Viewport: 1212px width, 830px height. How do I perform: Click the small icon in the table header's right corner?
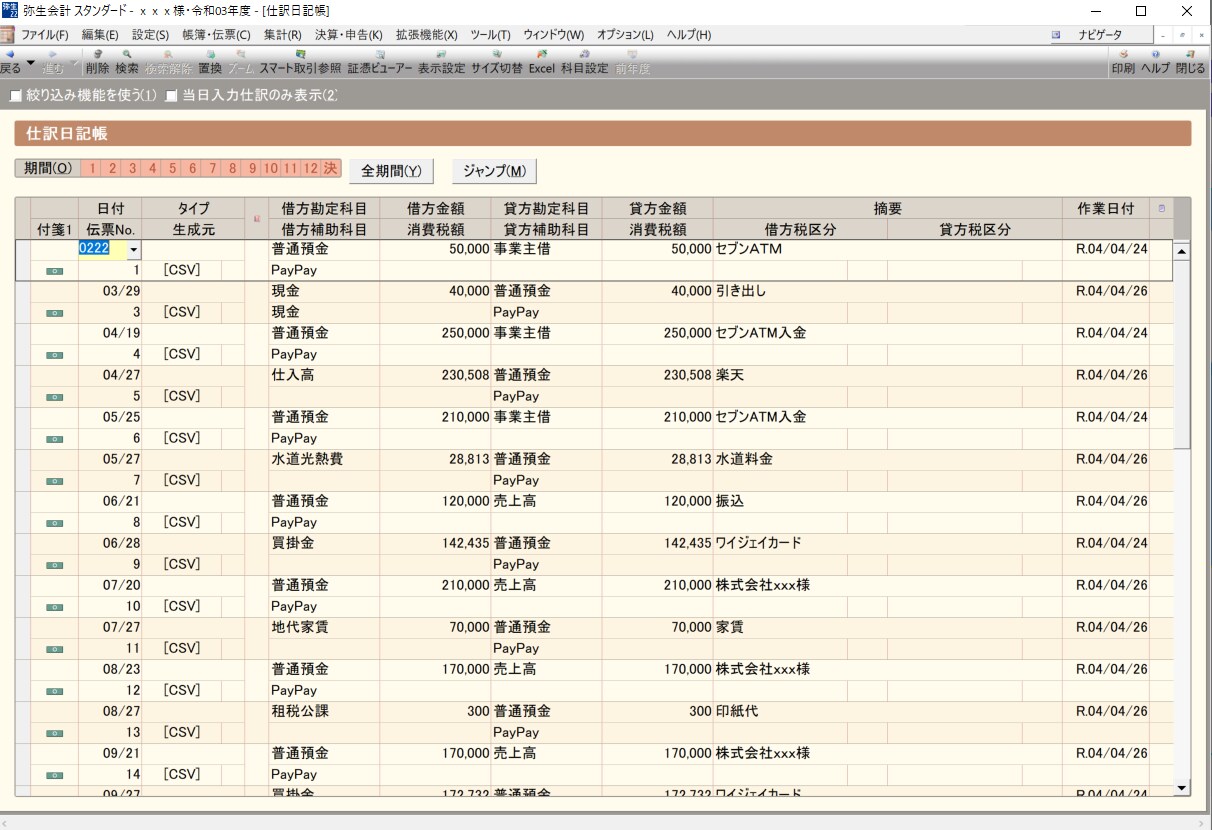click(x=1161, y=209)
